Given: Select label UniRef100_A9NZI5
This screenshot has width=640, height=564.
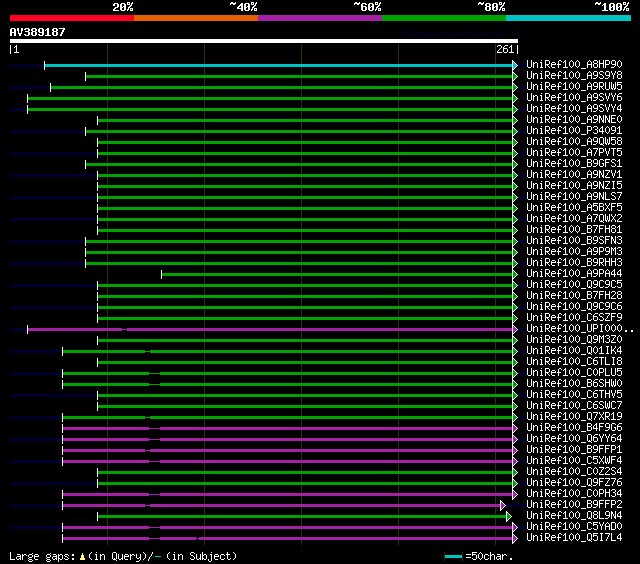Looking at the screenshot, I should click(574, 186).
